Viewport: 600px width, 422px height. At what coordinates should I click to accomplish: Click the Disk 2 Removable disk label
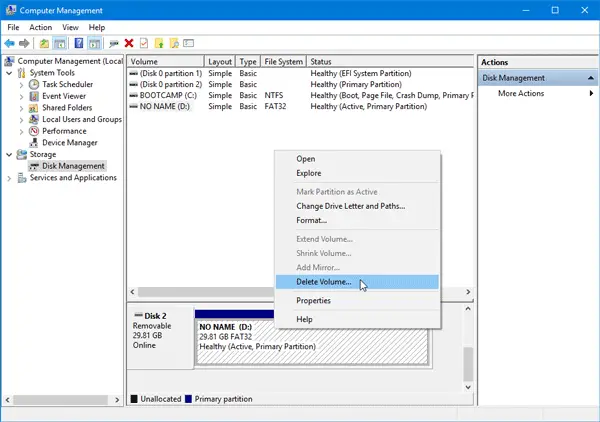(160, 337)
